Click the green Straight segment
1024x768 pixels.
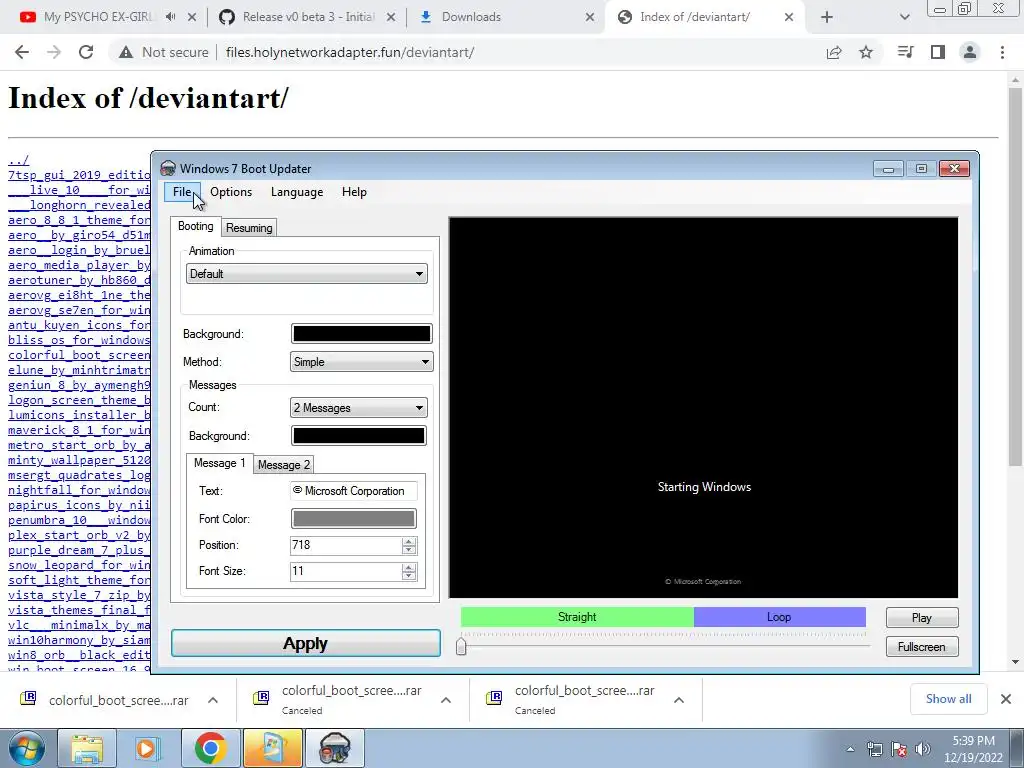tap(577, 617)
